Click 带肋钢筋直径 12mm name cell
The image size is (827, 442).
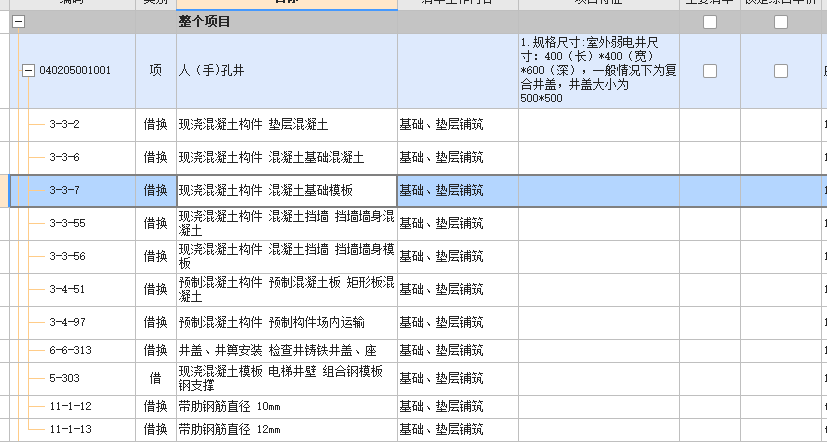click(287, 429)
